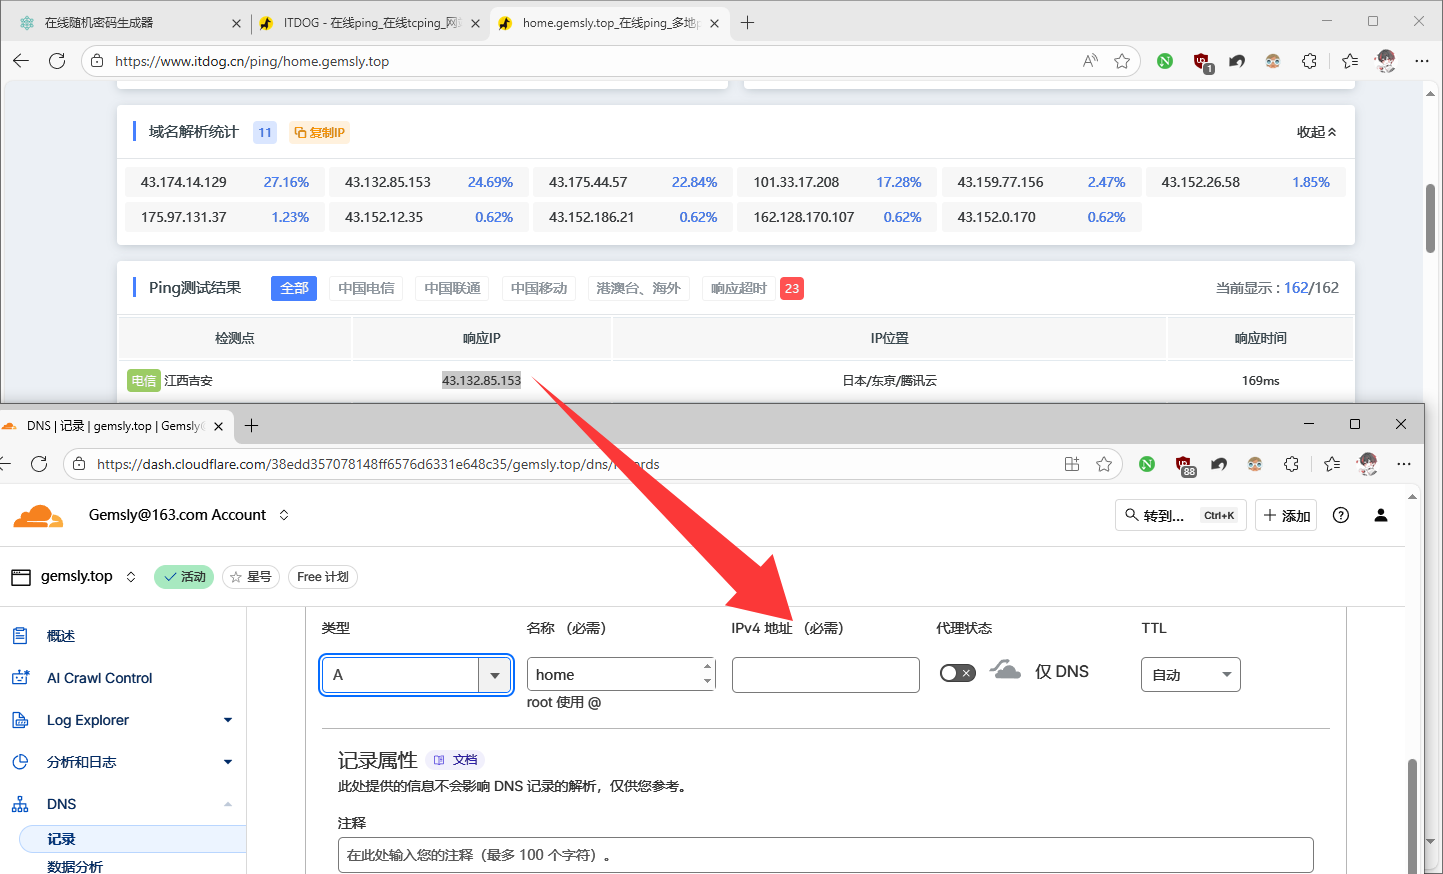Filter ping results by 响应超时

738,288
